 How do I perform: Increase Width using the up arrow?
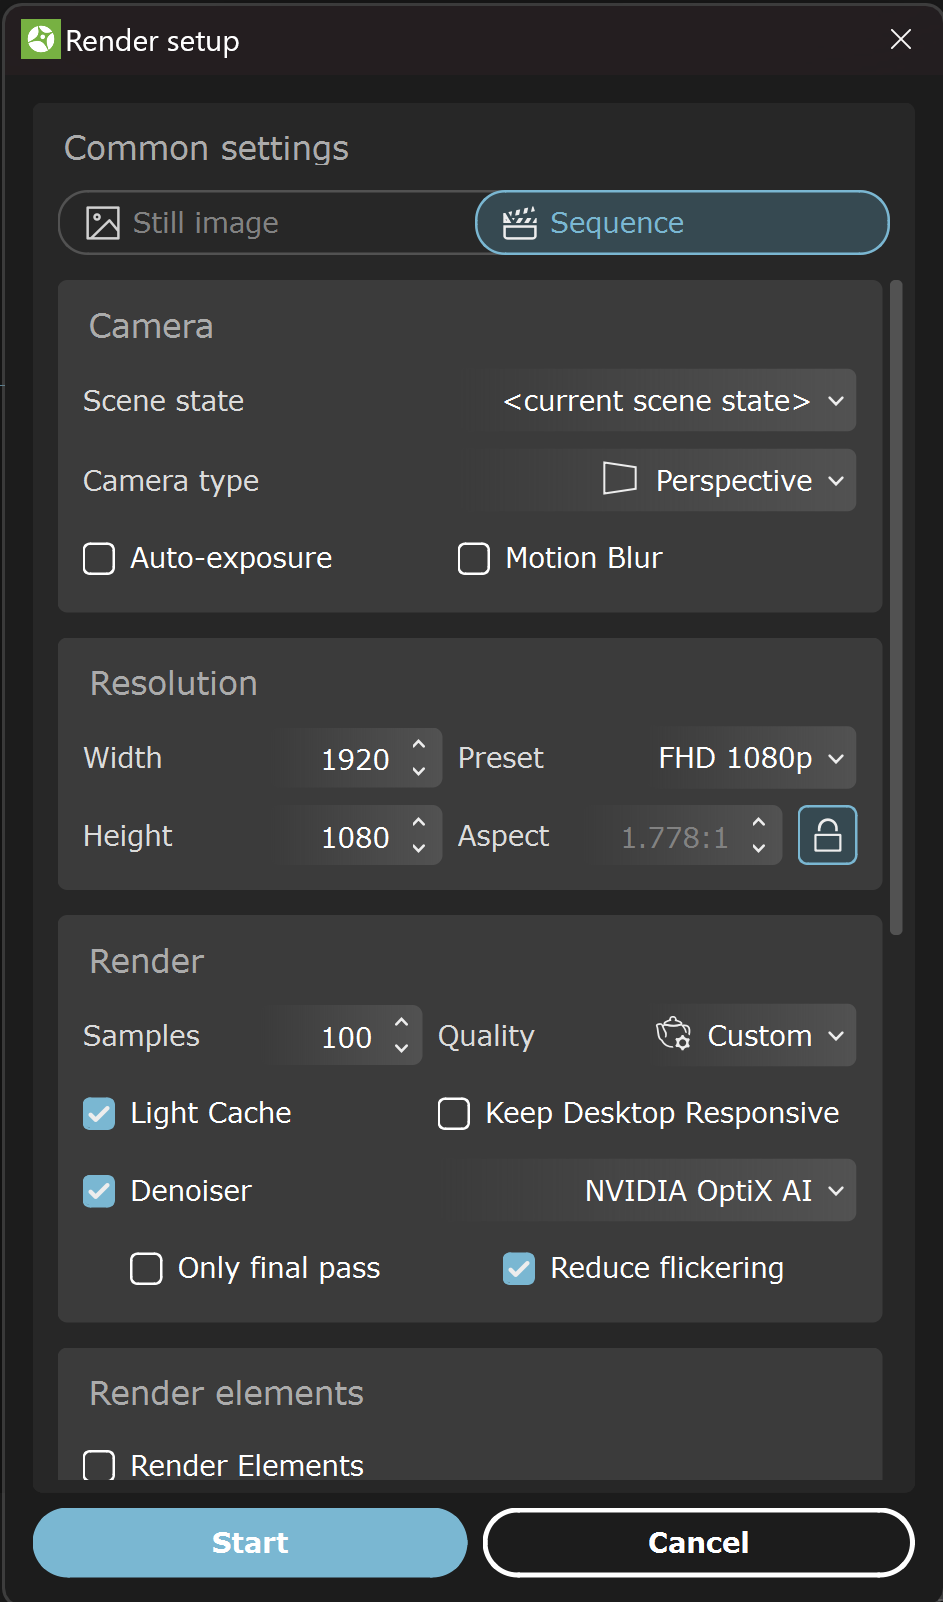click(419, 745)
